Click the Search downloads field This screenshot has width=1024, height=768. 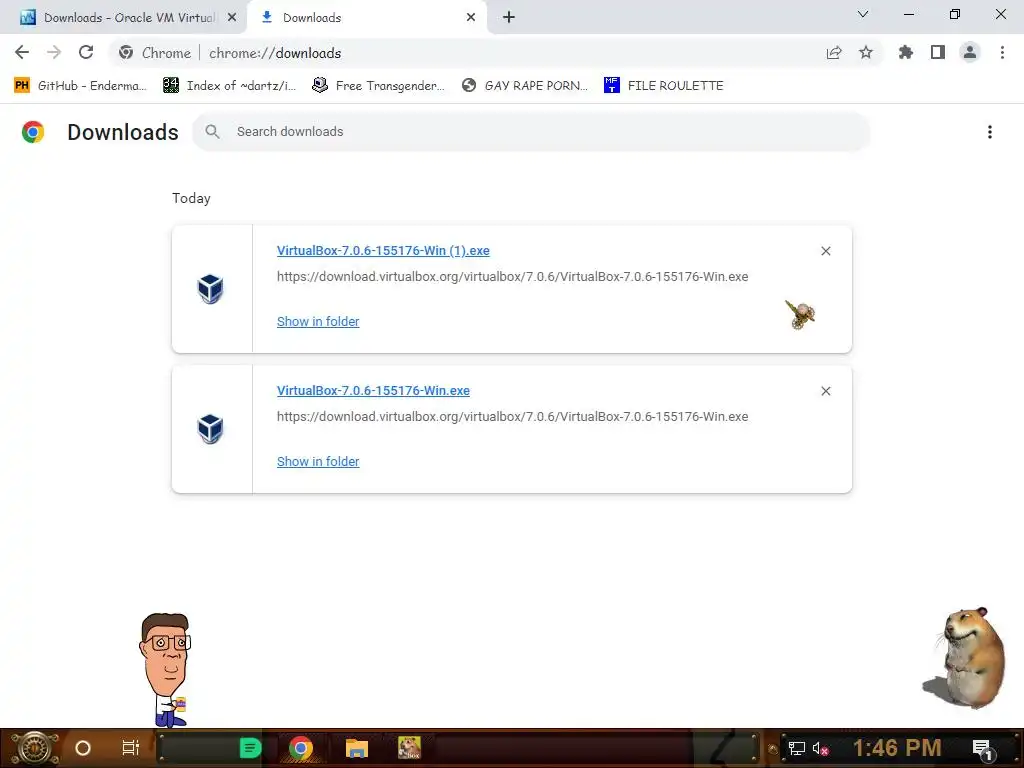pos(531,132)
